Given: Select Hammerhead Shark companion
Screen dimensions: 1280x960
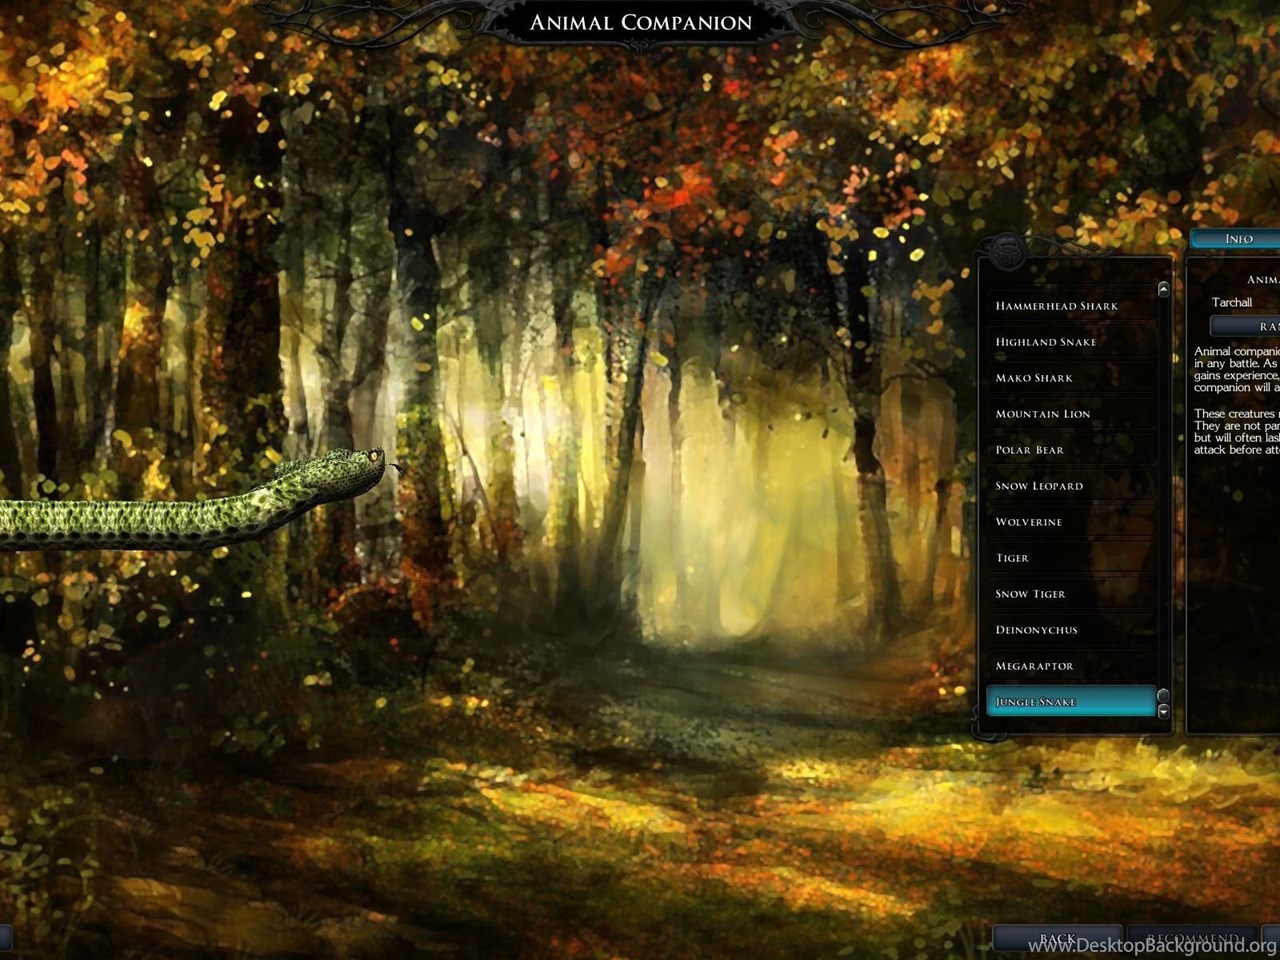Looking at the screenshot, I should (1070, 306).
